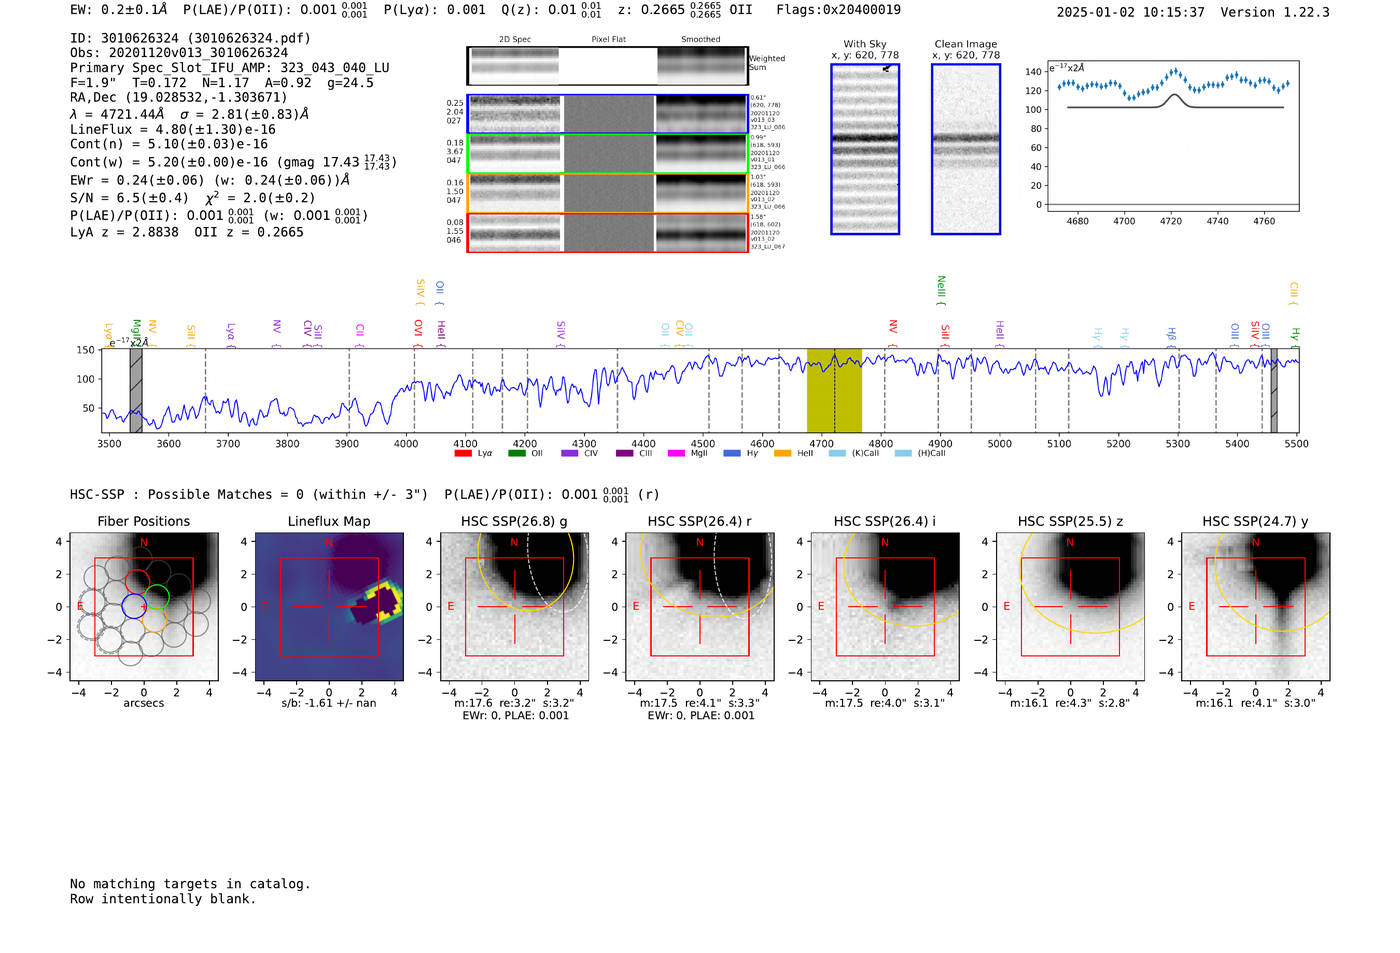Click the s/b: -1.61 +/- nan caption
This screenshot has height=953, width=1400.
pos(329,703)
